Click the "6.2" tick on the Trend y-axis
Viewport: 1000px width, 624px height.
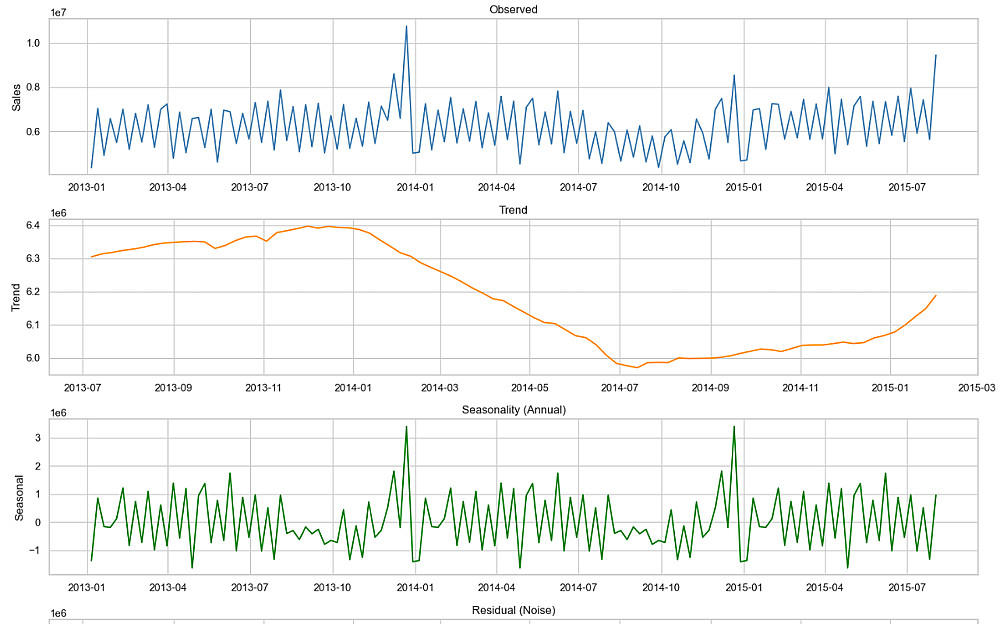(x=33, y=292)
